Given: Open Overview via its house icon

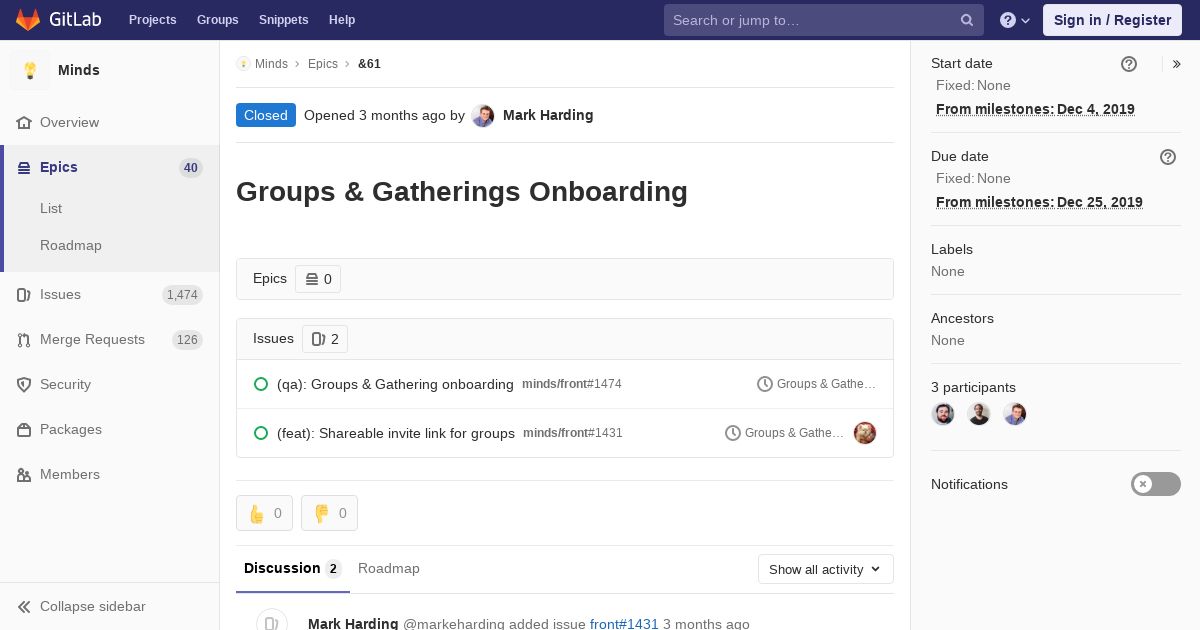Looking at the screenshot, I should (x=24, y=122).
